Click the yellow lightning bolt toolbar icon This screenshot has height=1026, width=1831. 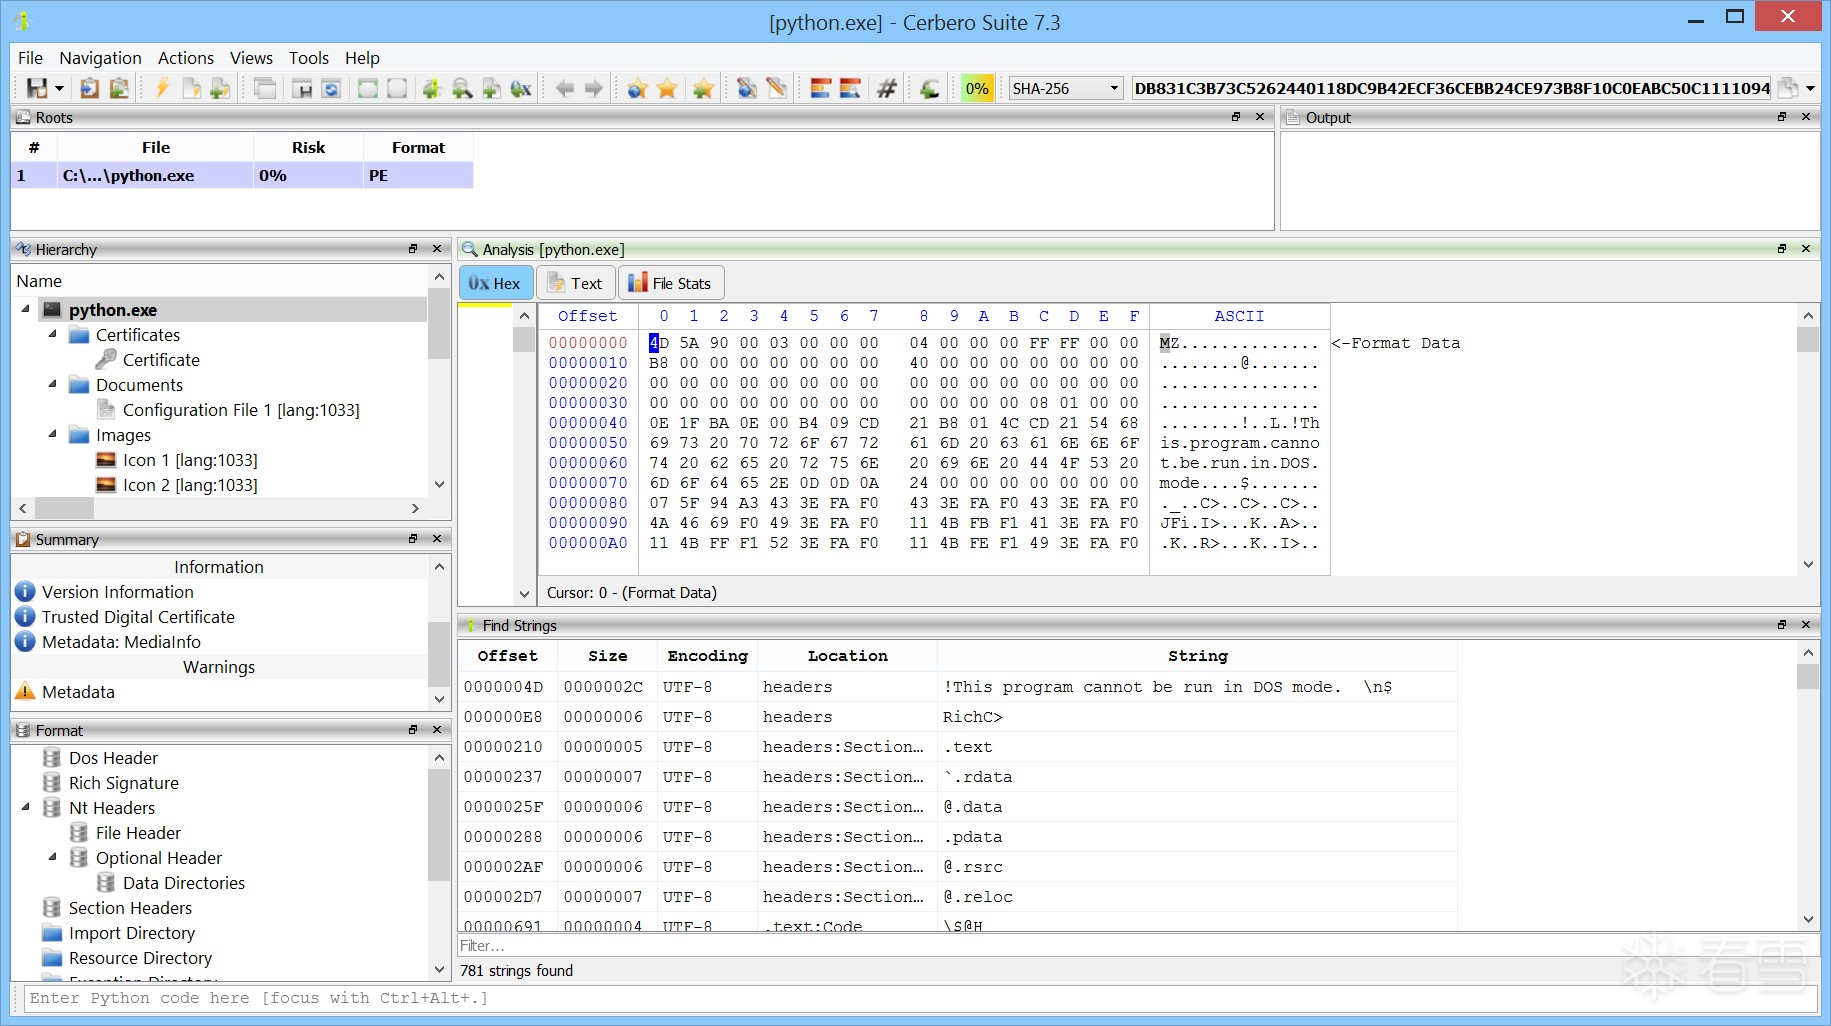tap(162, 89)
